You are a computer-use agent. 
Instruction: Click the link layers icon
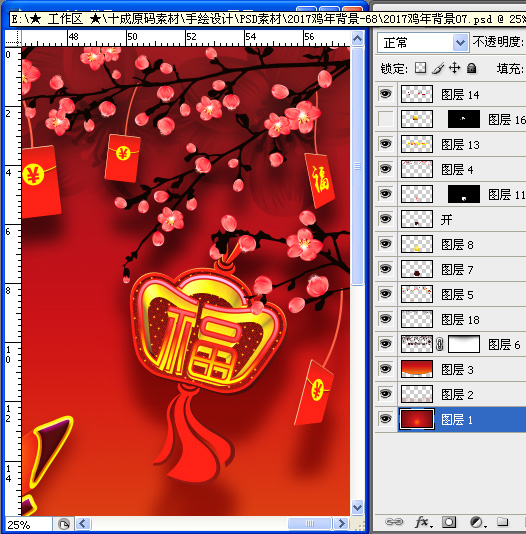pyautogui.click(x=394, y=521)
